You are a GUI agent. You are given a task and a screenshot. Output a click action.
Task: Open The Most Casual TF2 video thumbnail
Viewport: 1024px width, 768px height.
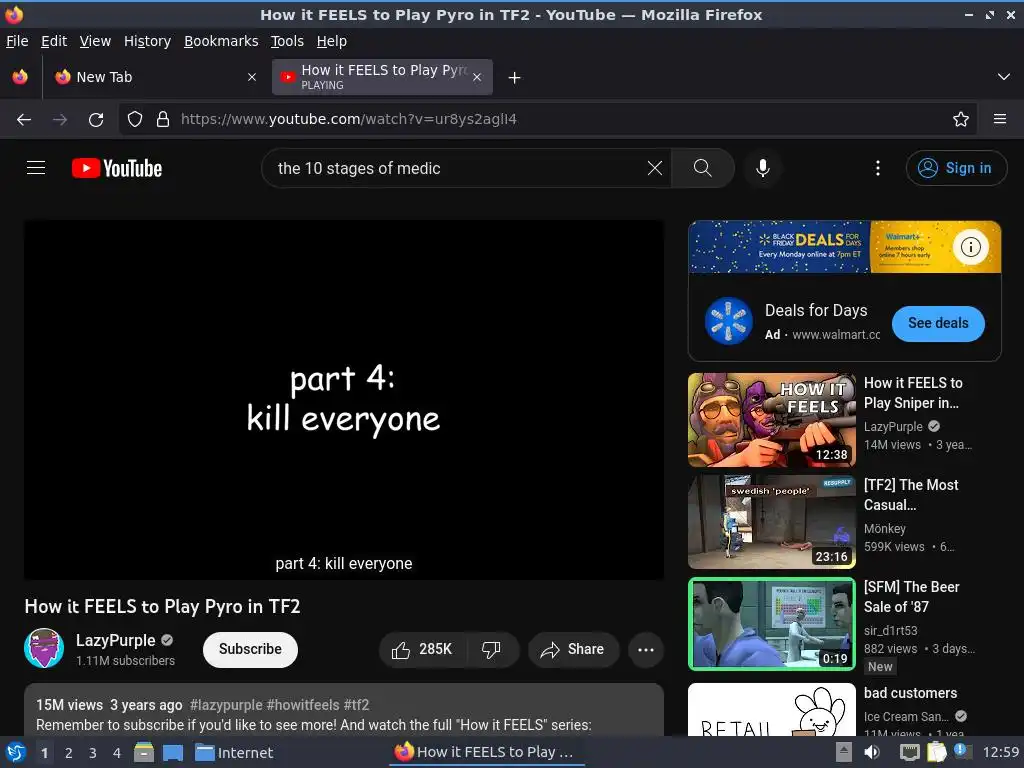(x=771, y=522)
